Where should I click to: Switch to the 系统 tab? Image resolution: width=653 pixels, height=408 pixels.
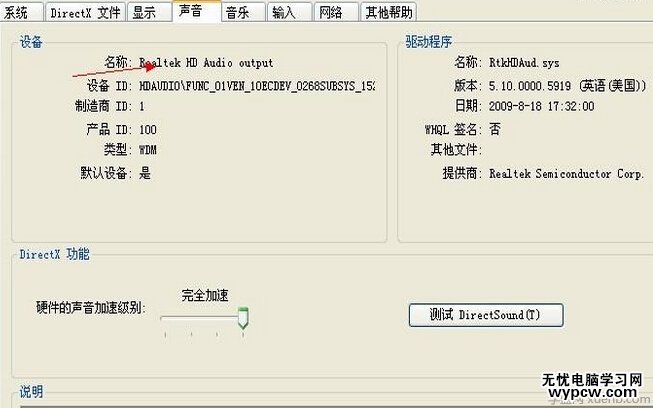click(x=21, y=12)
